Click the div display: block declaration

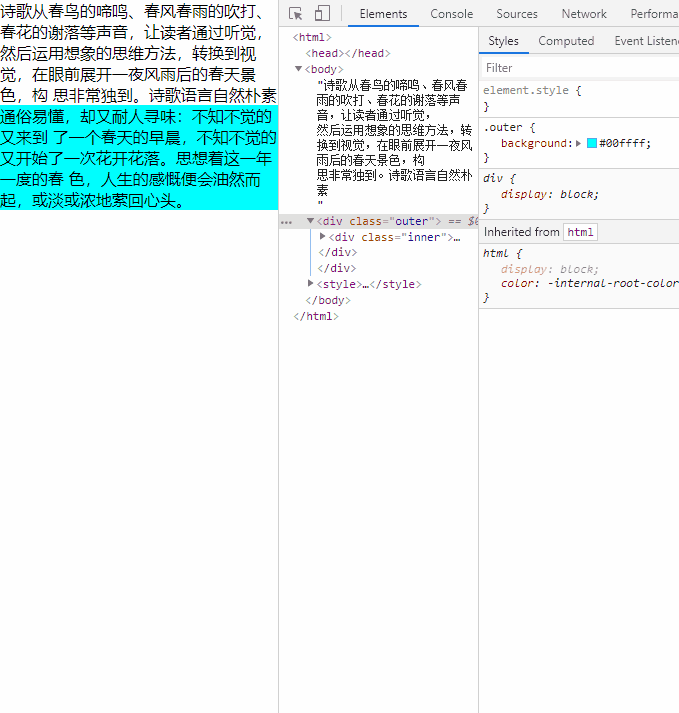(549, 194)
